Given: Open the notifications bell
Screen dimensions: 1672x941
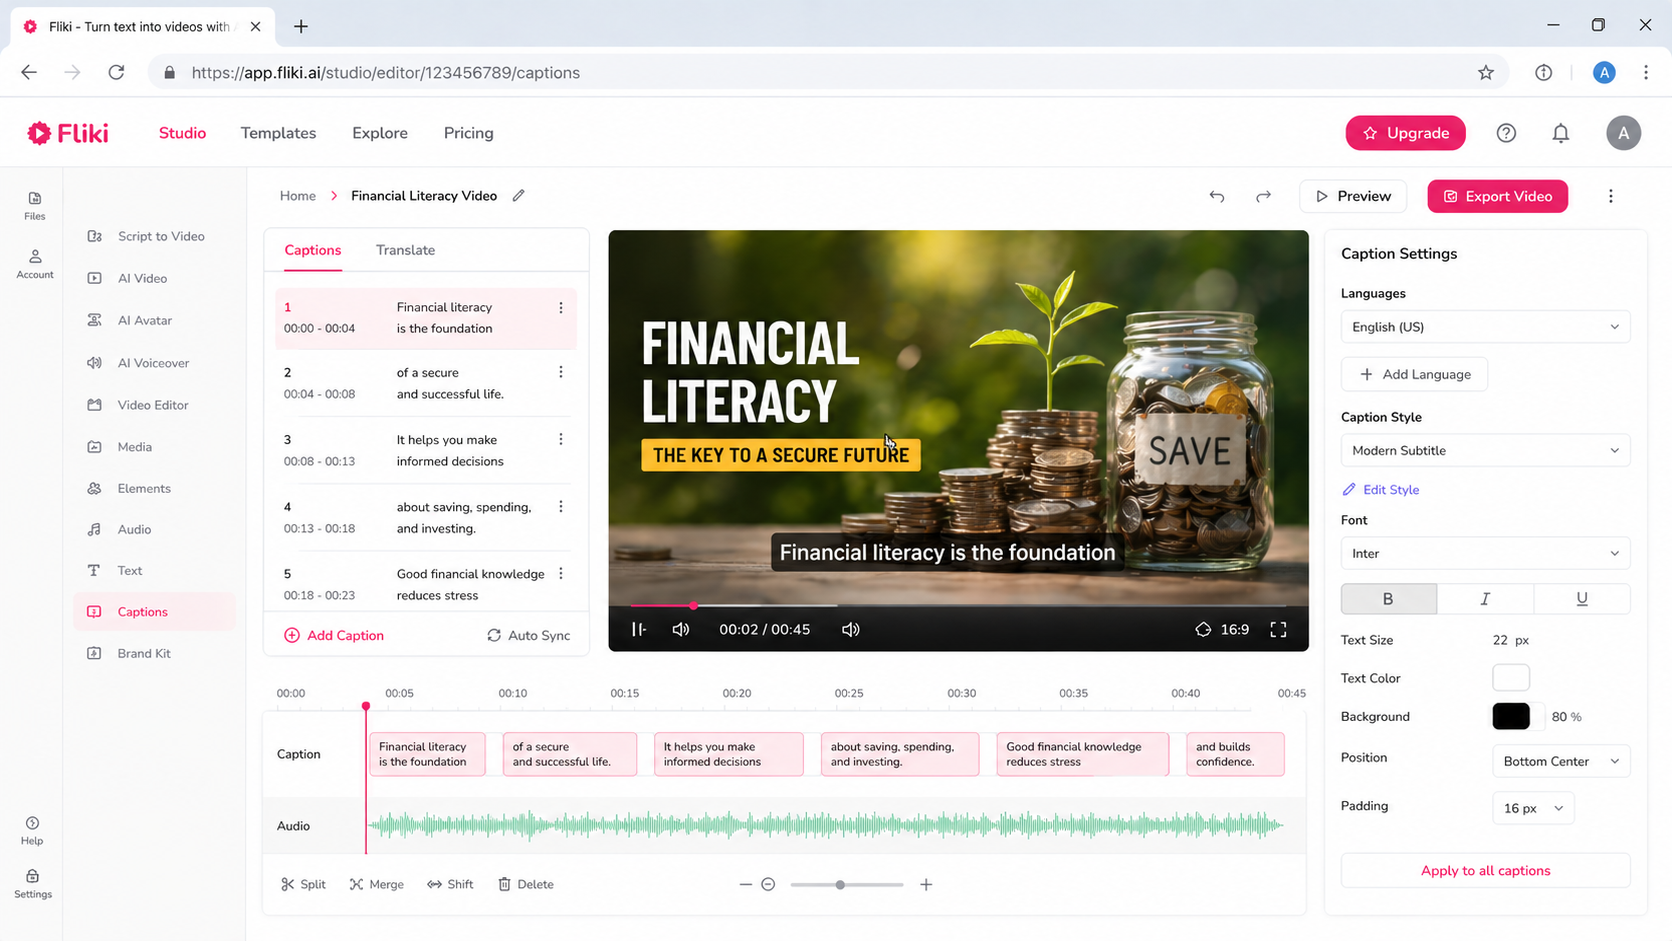Looking at the screenshot, I should [1560, 133].
